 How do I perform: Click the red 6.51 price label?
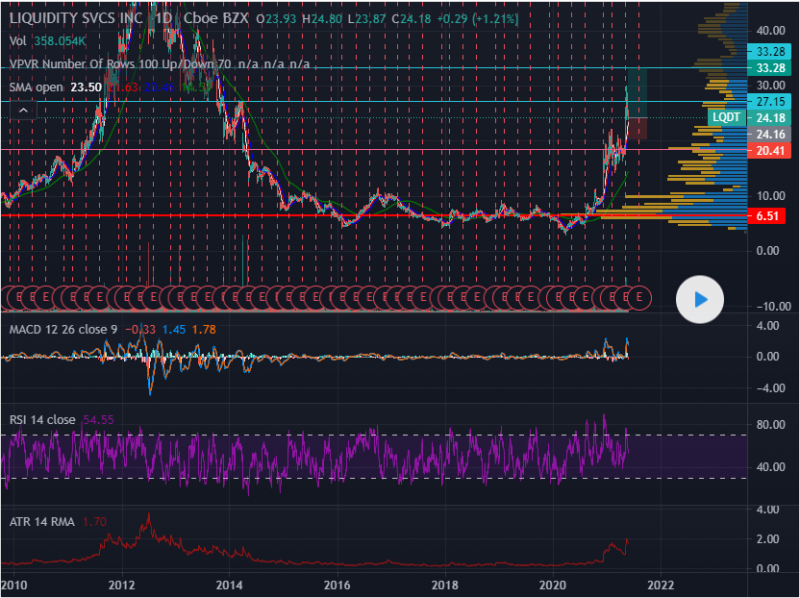tap(769, 216)
